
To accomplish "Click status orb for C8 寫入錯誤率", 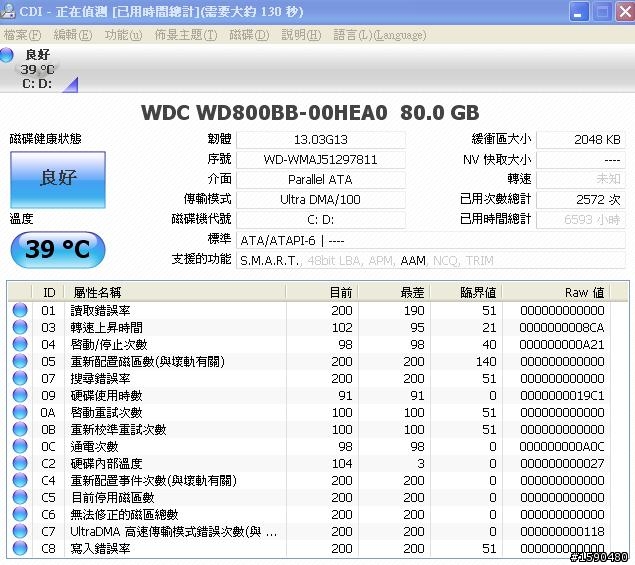I will pyautogui.click(x=20, y=548).
